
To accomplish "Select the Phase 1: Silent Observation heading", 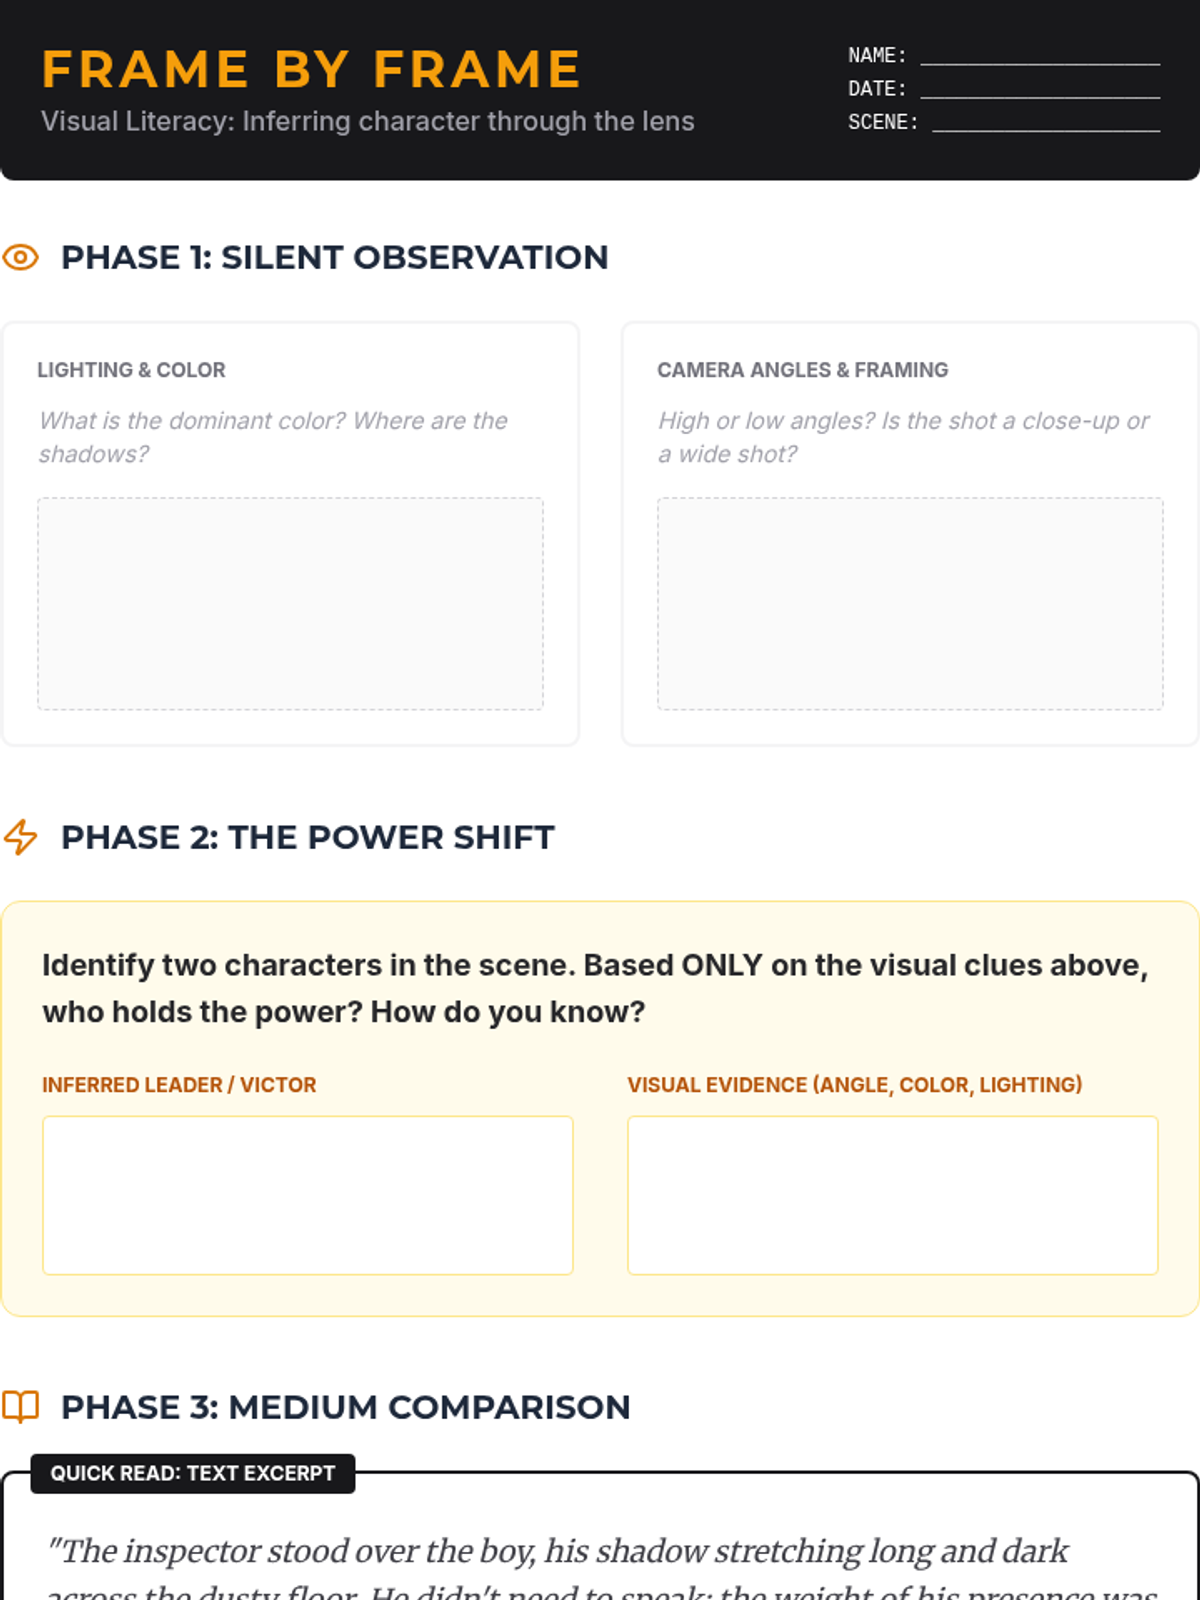I will click(x=334, y=258).
